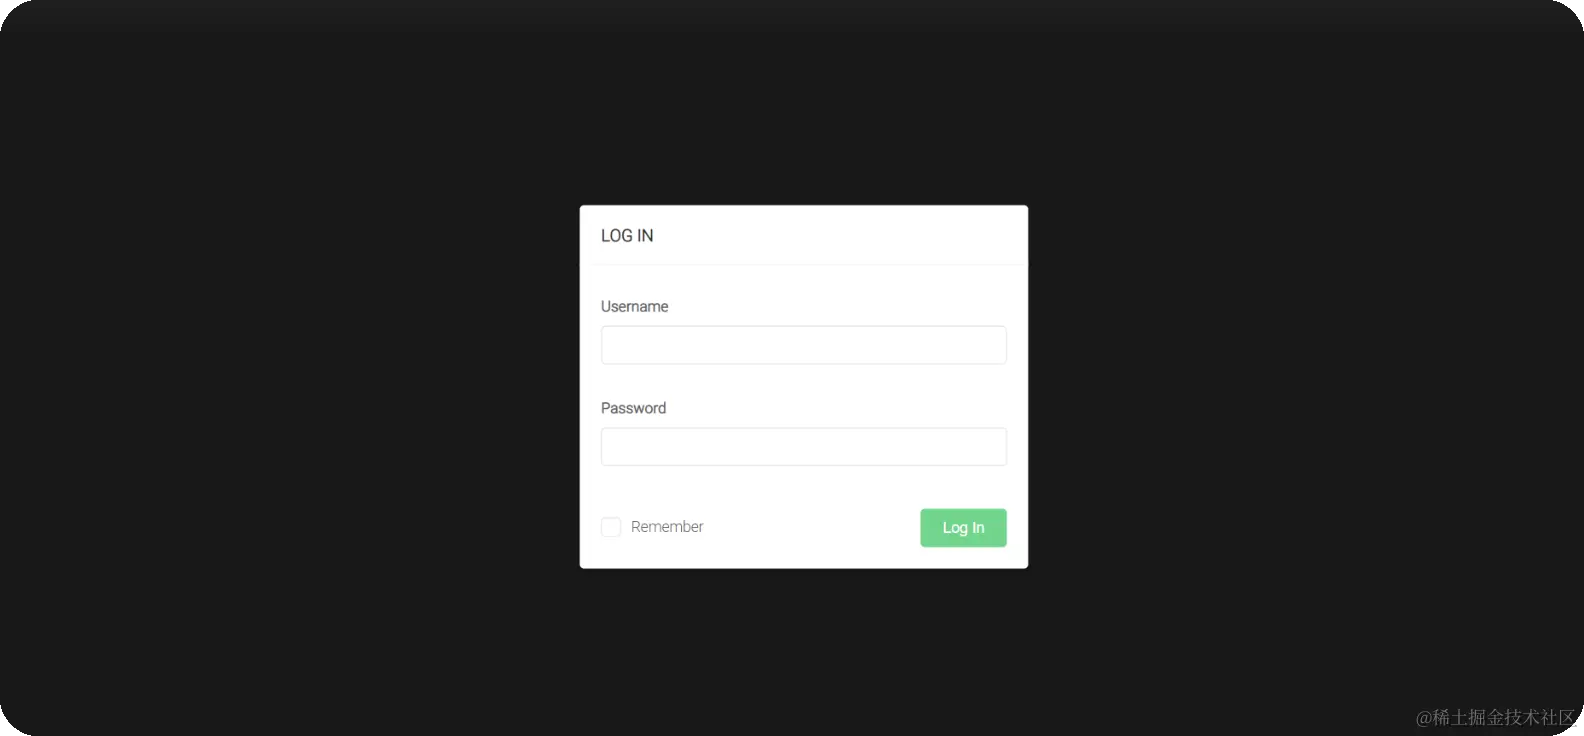1584x736 pixels.
Task: Click the header area right of LOG IN title
Action: point(840,236)
